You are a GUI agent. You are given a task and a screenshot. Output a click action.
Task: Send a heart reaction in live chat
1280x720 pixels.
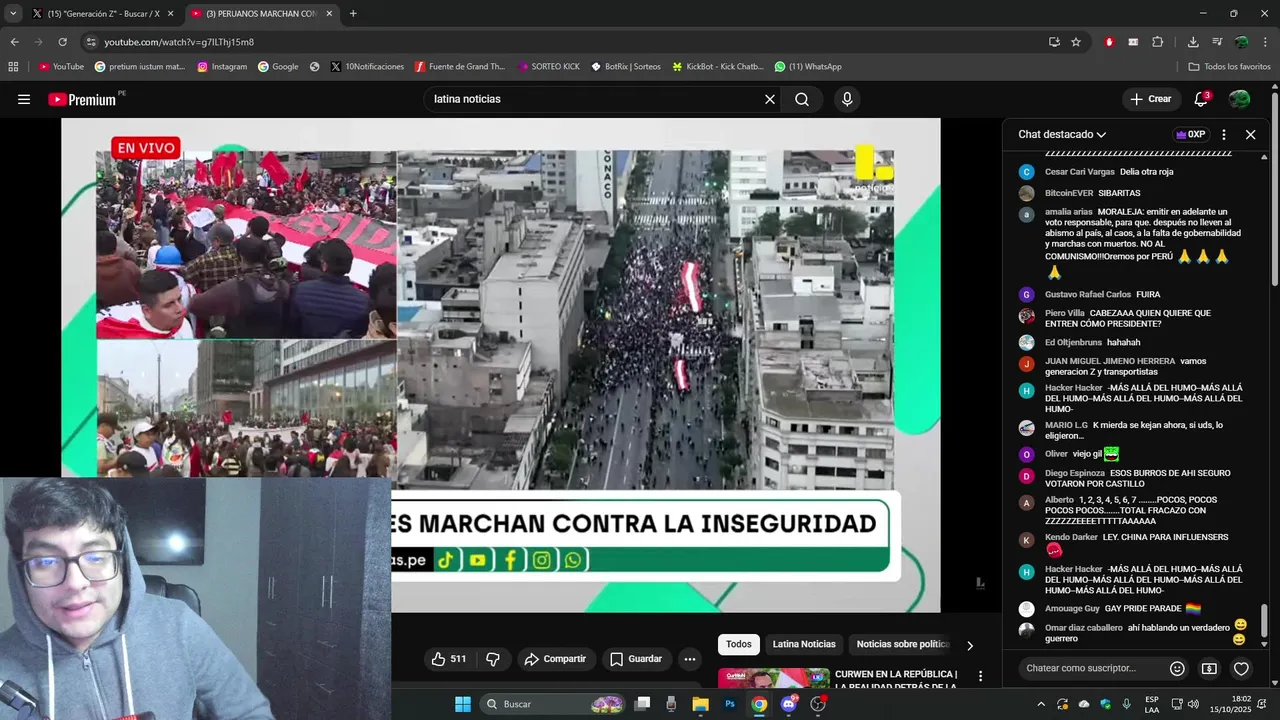coord(1241,668)
